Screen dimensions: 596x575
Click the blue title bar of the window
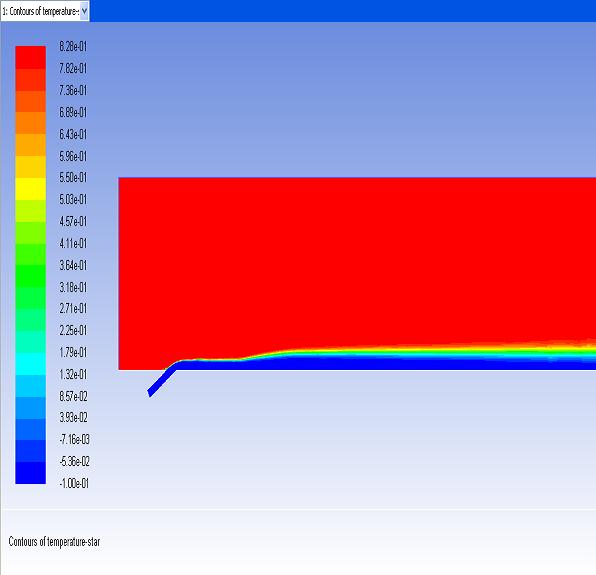coord(342,11)
